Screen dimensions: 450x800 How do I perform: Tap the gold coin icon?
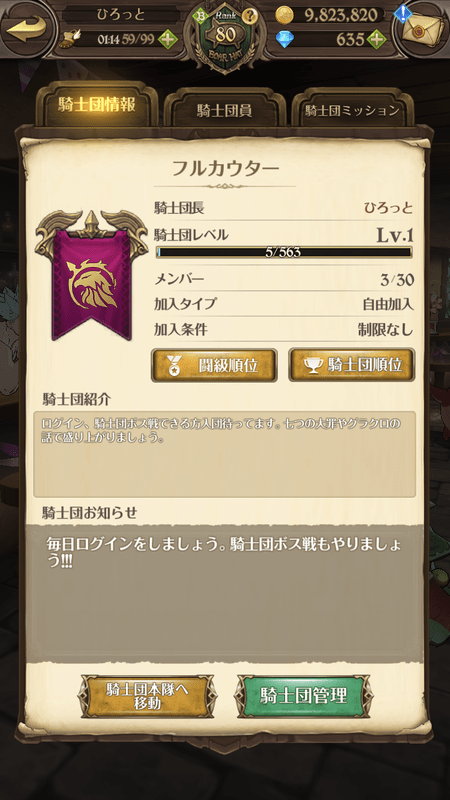284,15
